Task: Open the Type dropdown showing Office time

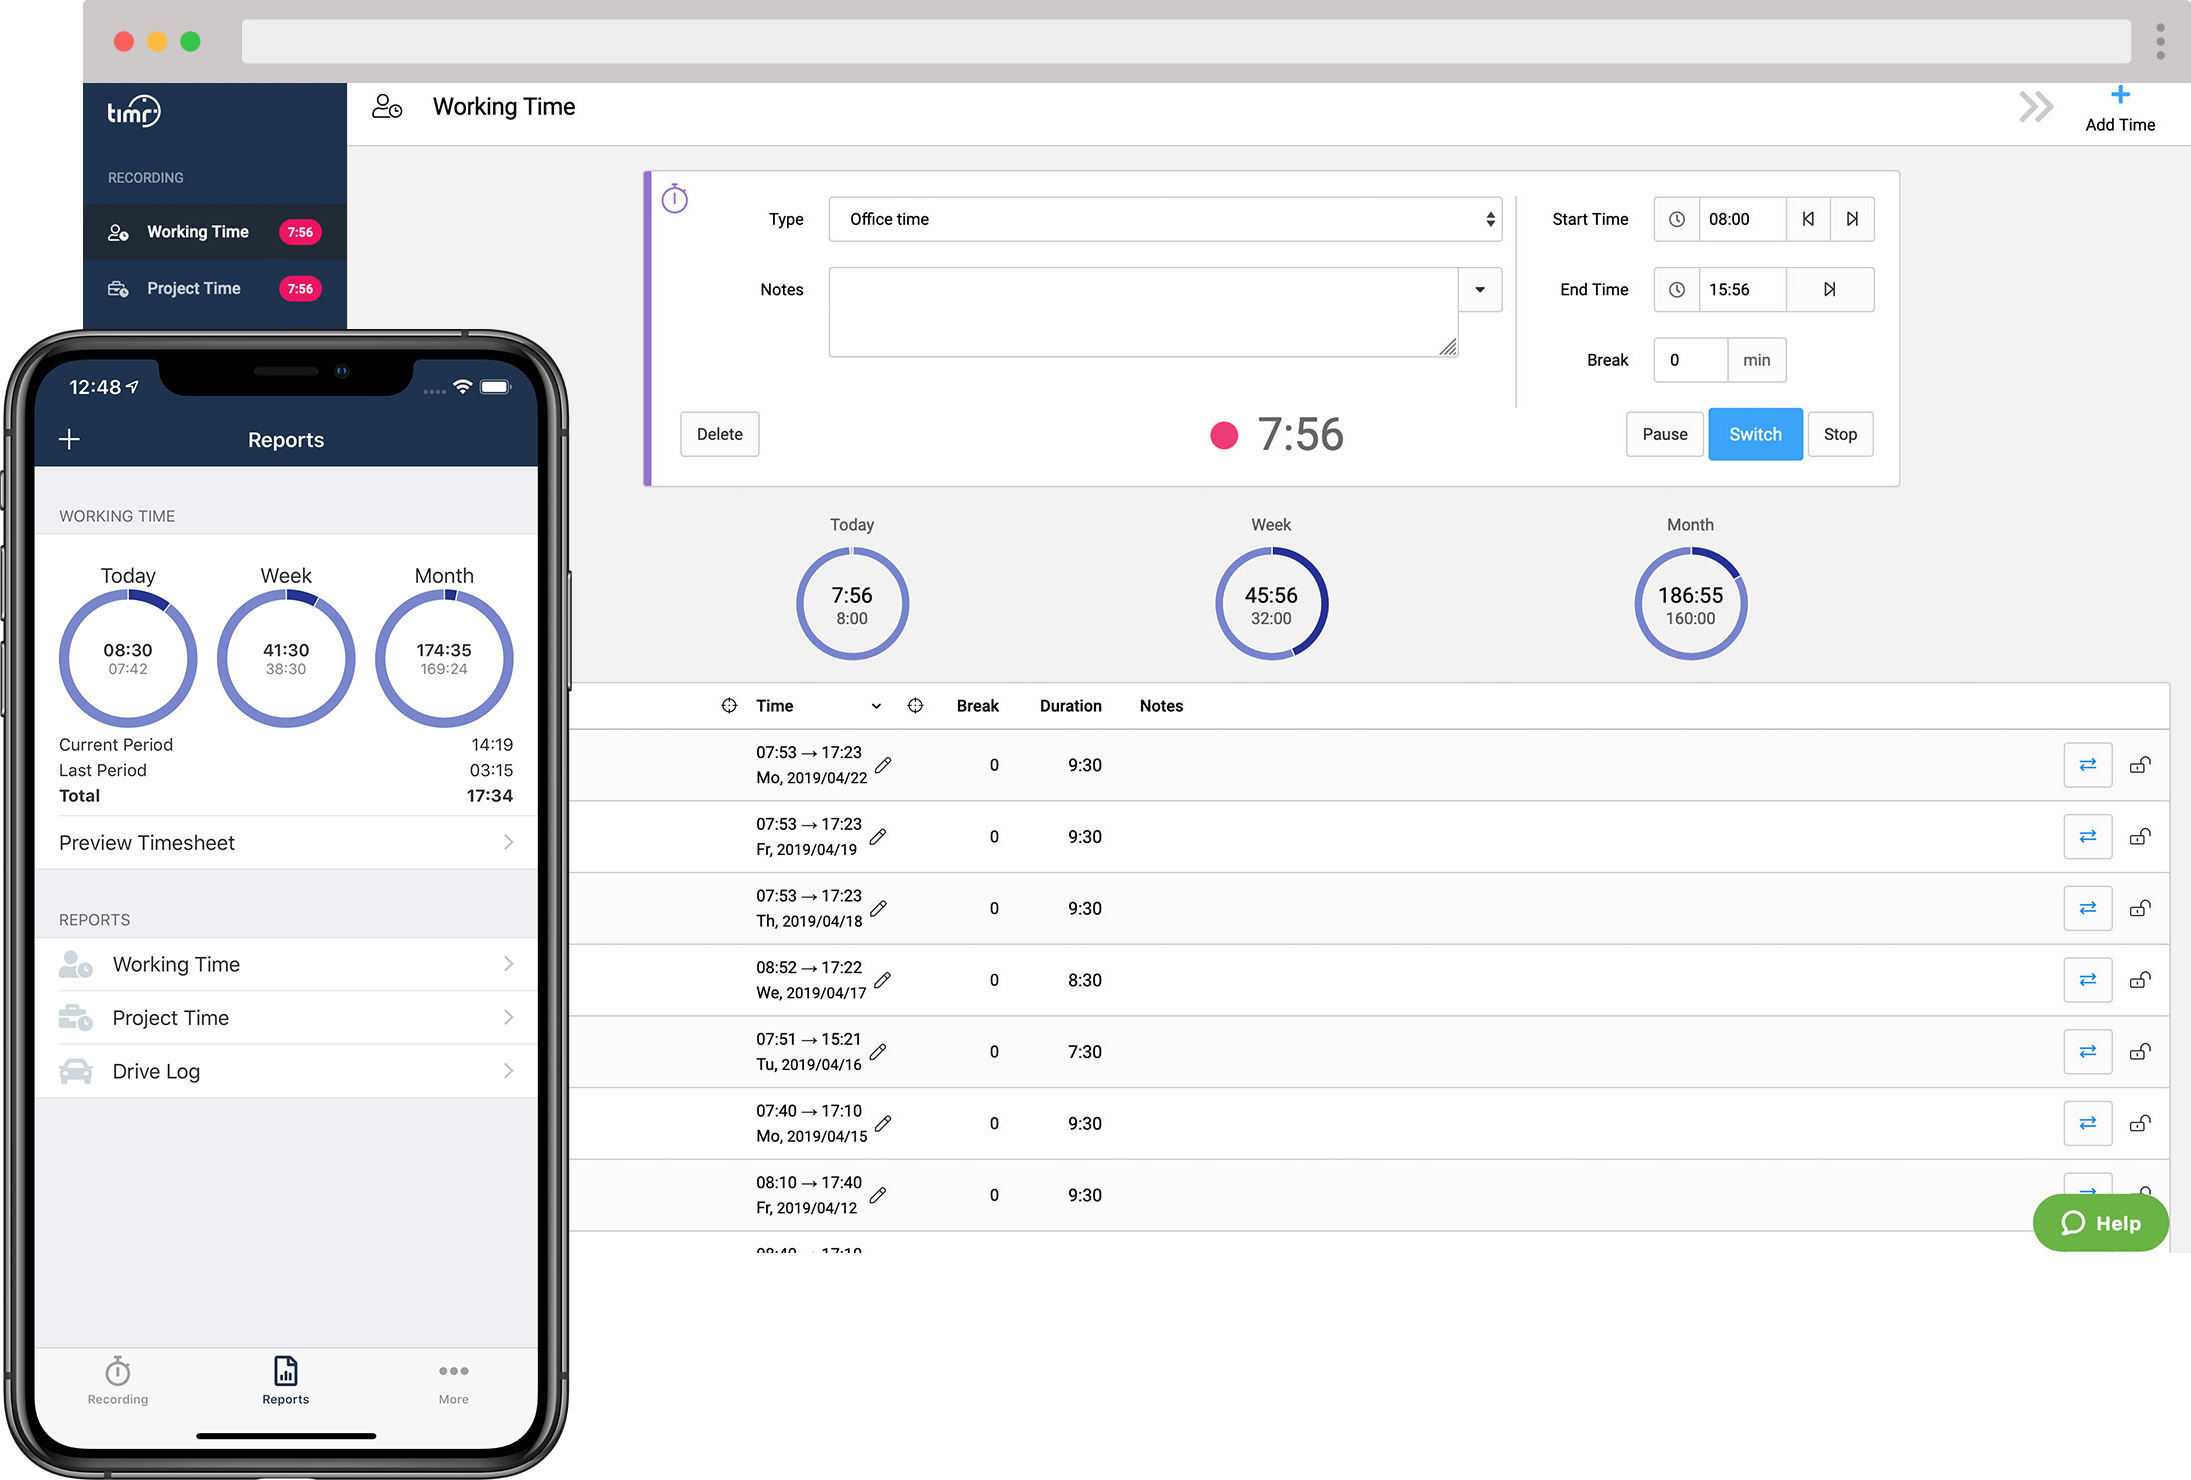Action: [x=1165, y=219]
